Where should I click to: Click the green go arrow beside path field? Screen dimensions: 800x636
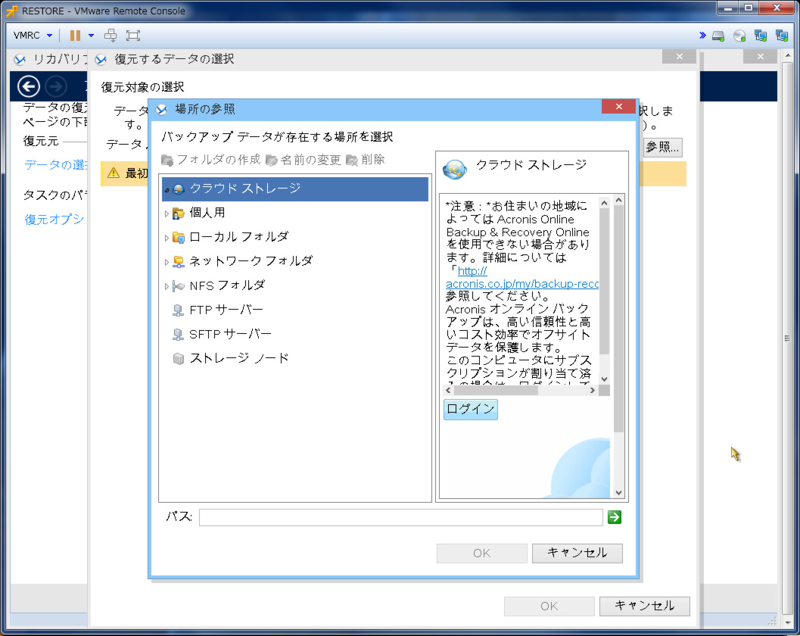click(614, 517)
